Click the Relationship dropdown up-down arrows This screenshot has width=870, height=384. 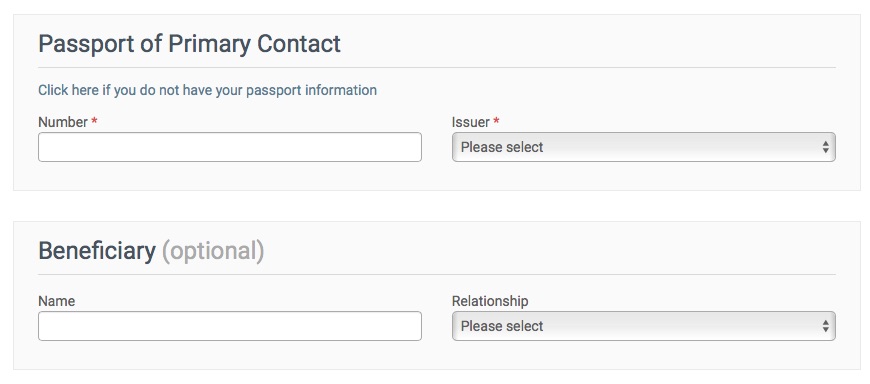826,326
